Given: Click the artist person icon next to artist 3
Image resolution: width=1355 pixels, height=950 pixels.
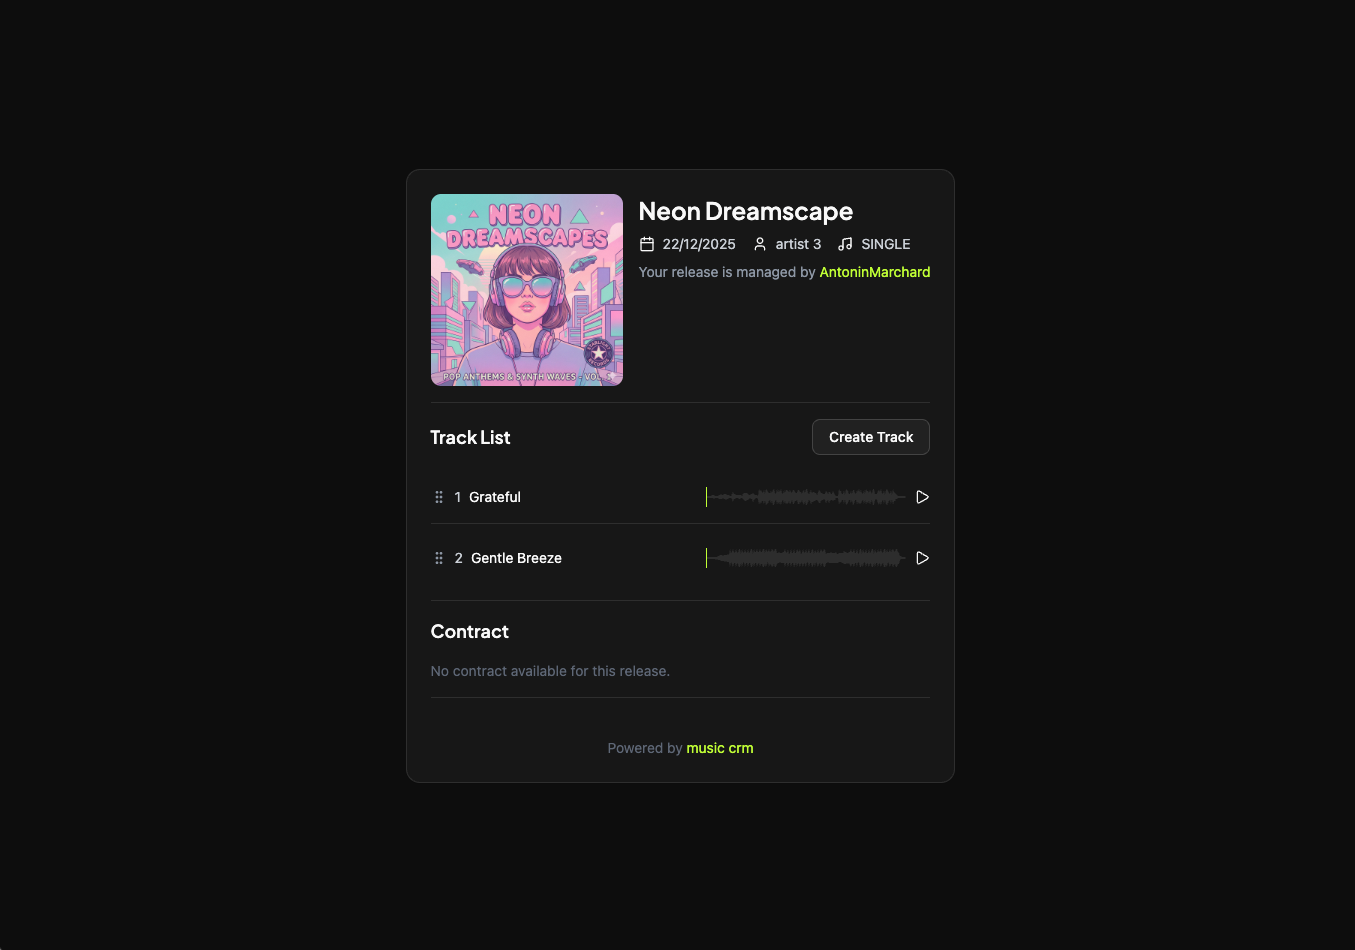Looking at the screenshot, I should (x=760, y=243).
